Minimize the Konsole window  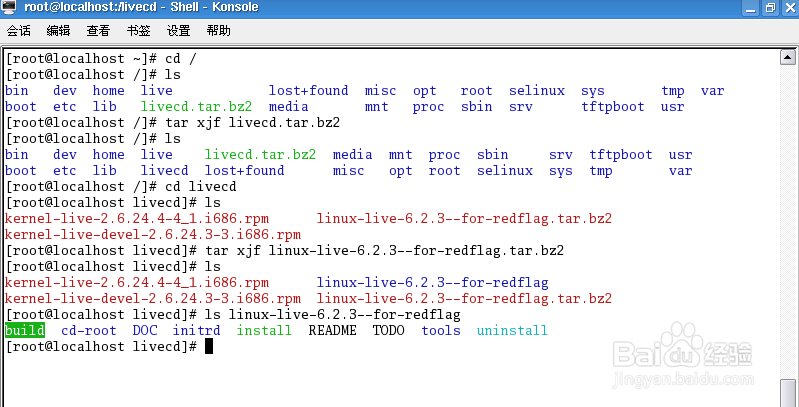tap(751, 8)
